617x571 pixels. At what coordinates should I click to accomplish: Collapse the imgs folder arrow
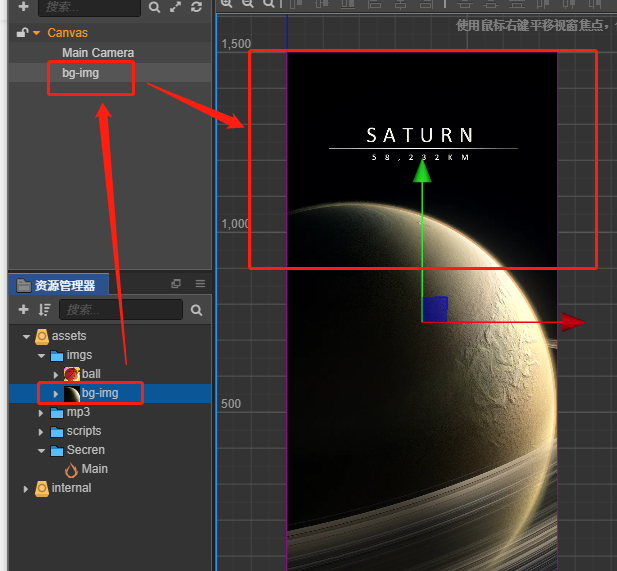[x=41, y=356]
